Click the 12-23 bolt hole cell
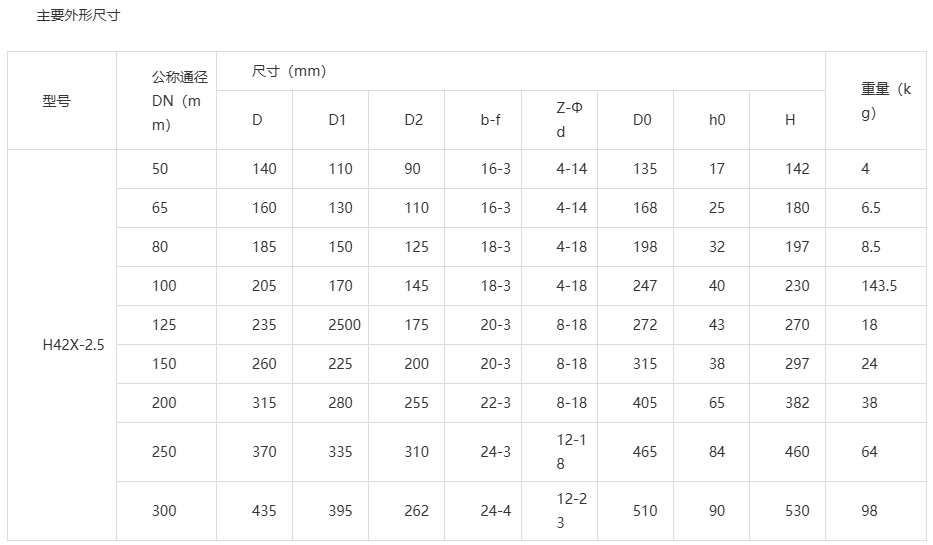The height and width of the screenshot is (545, 933). click(x=559, y=511)
